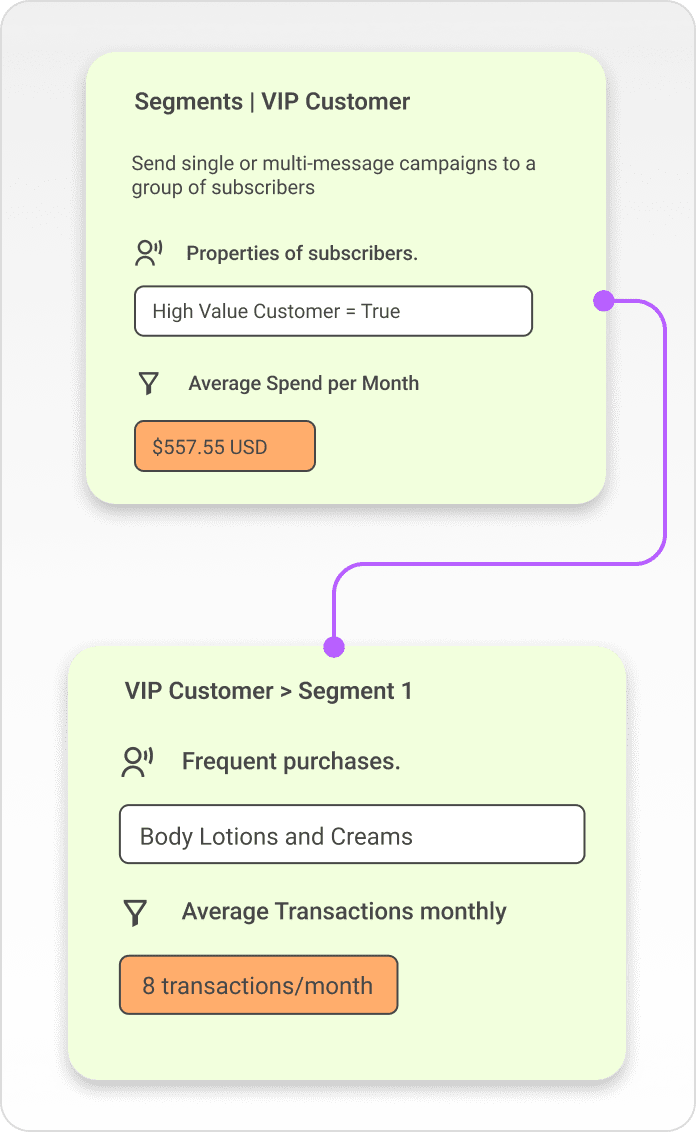Click the Average Spend per Month label
Screen dimensions: 696x1132
(303, 384)
